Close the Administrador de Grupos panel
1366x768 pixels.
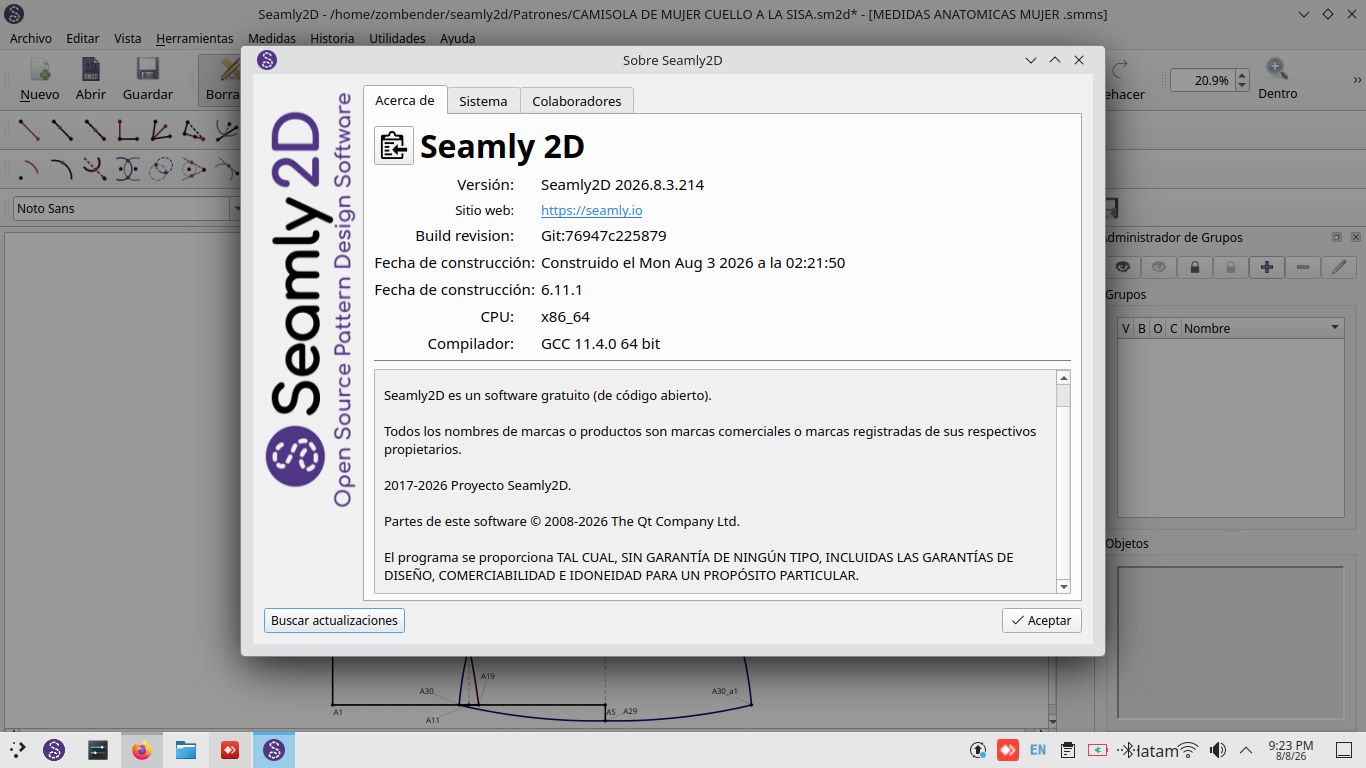click(x=1355, y=238)
